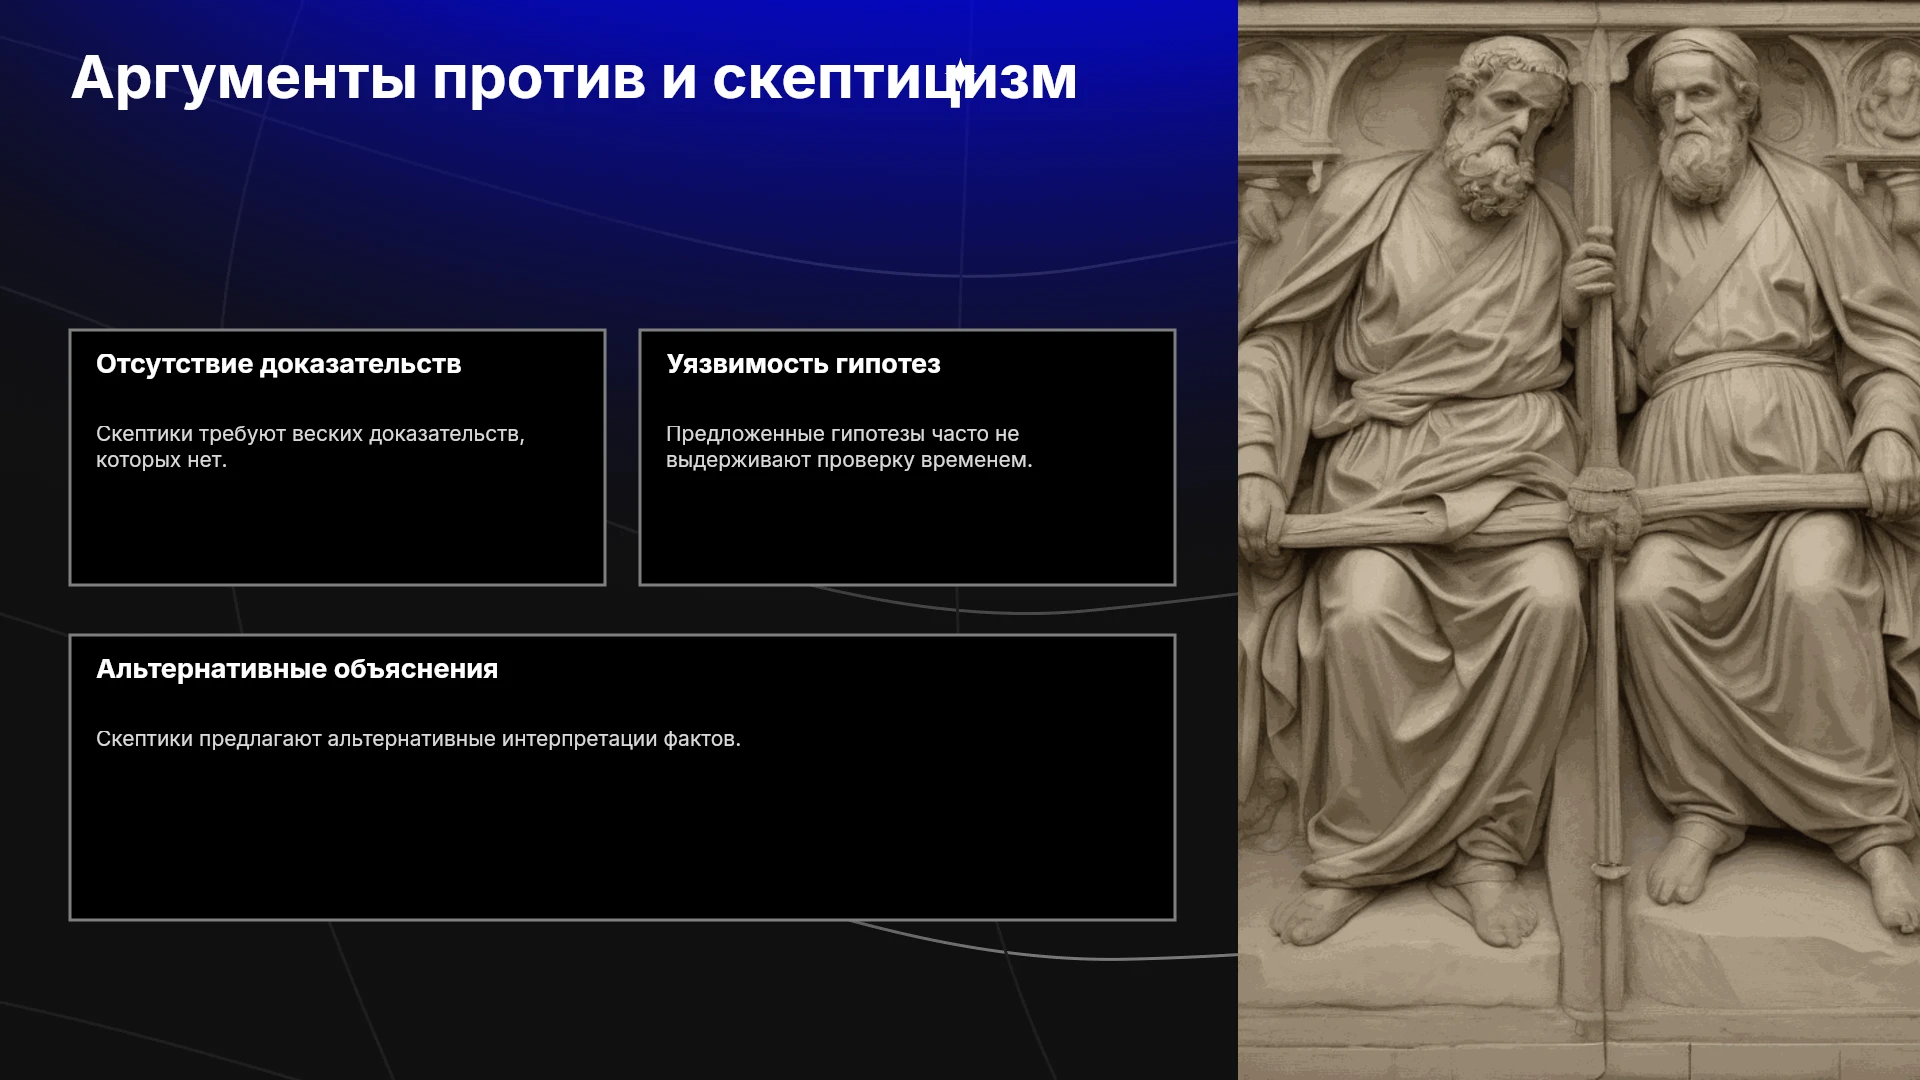Click the carved knot joining the staffs

pos(1603,505)
